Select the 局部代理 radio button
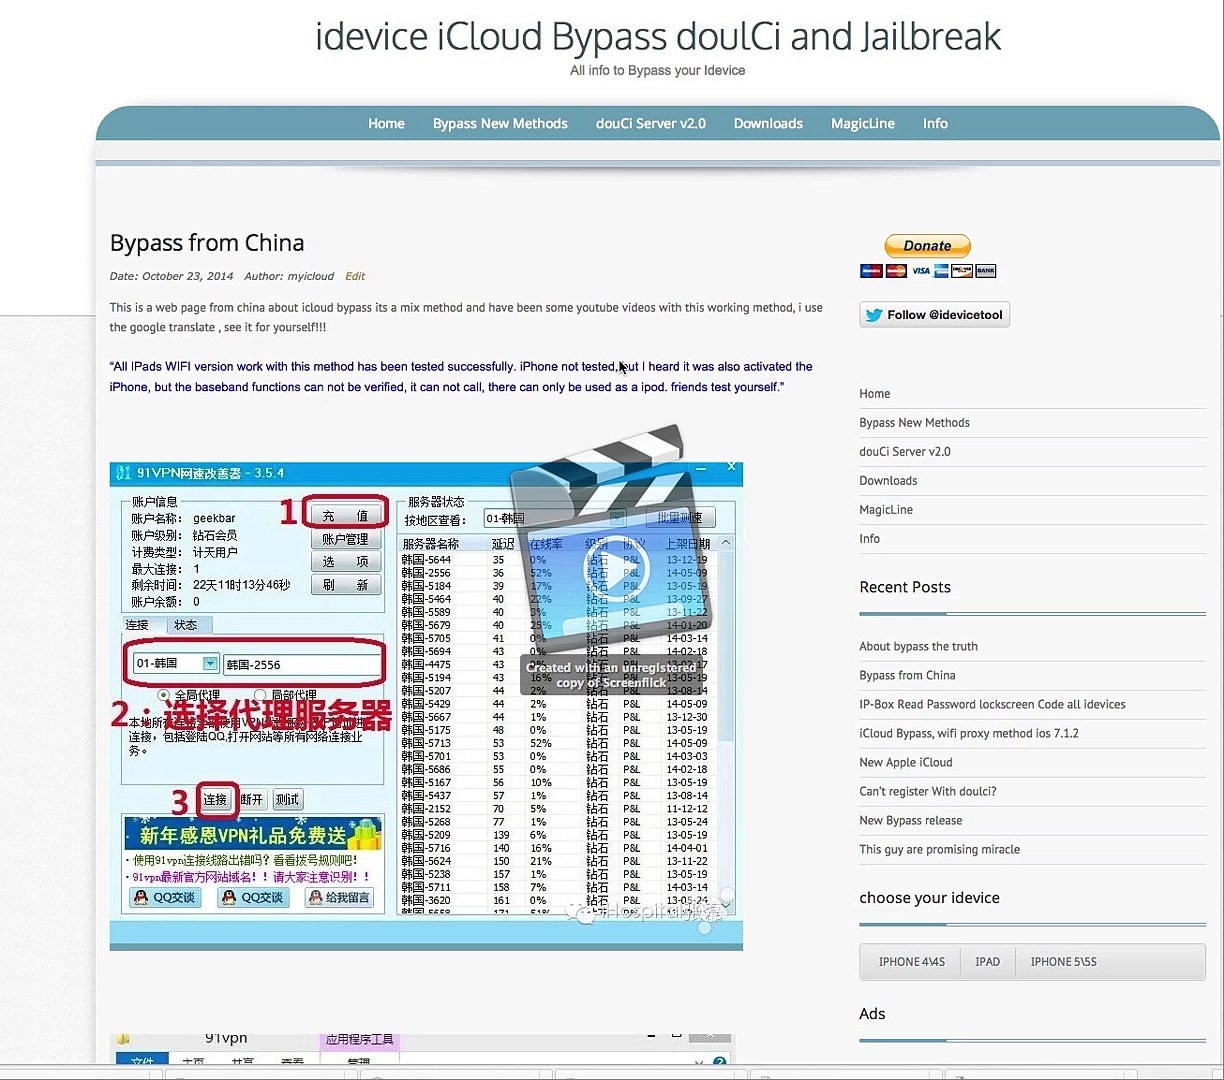This screenshot has width=1224, height=1080. pyautogui.click(x=260, y=695)
